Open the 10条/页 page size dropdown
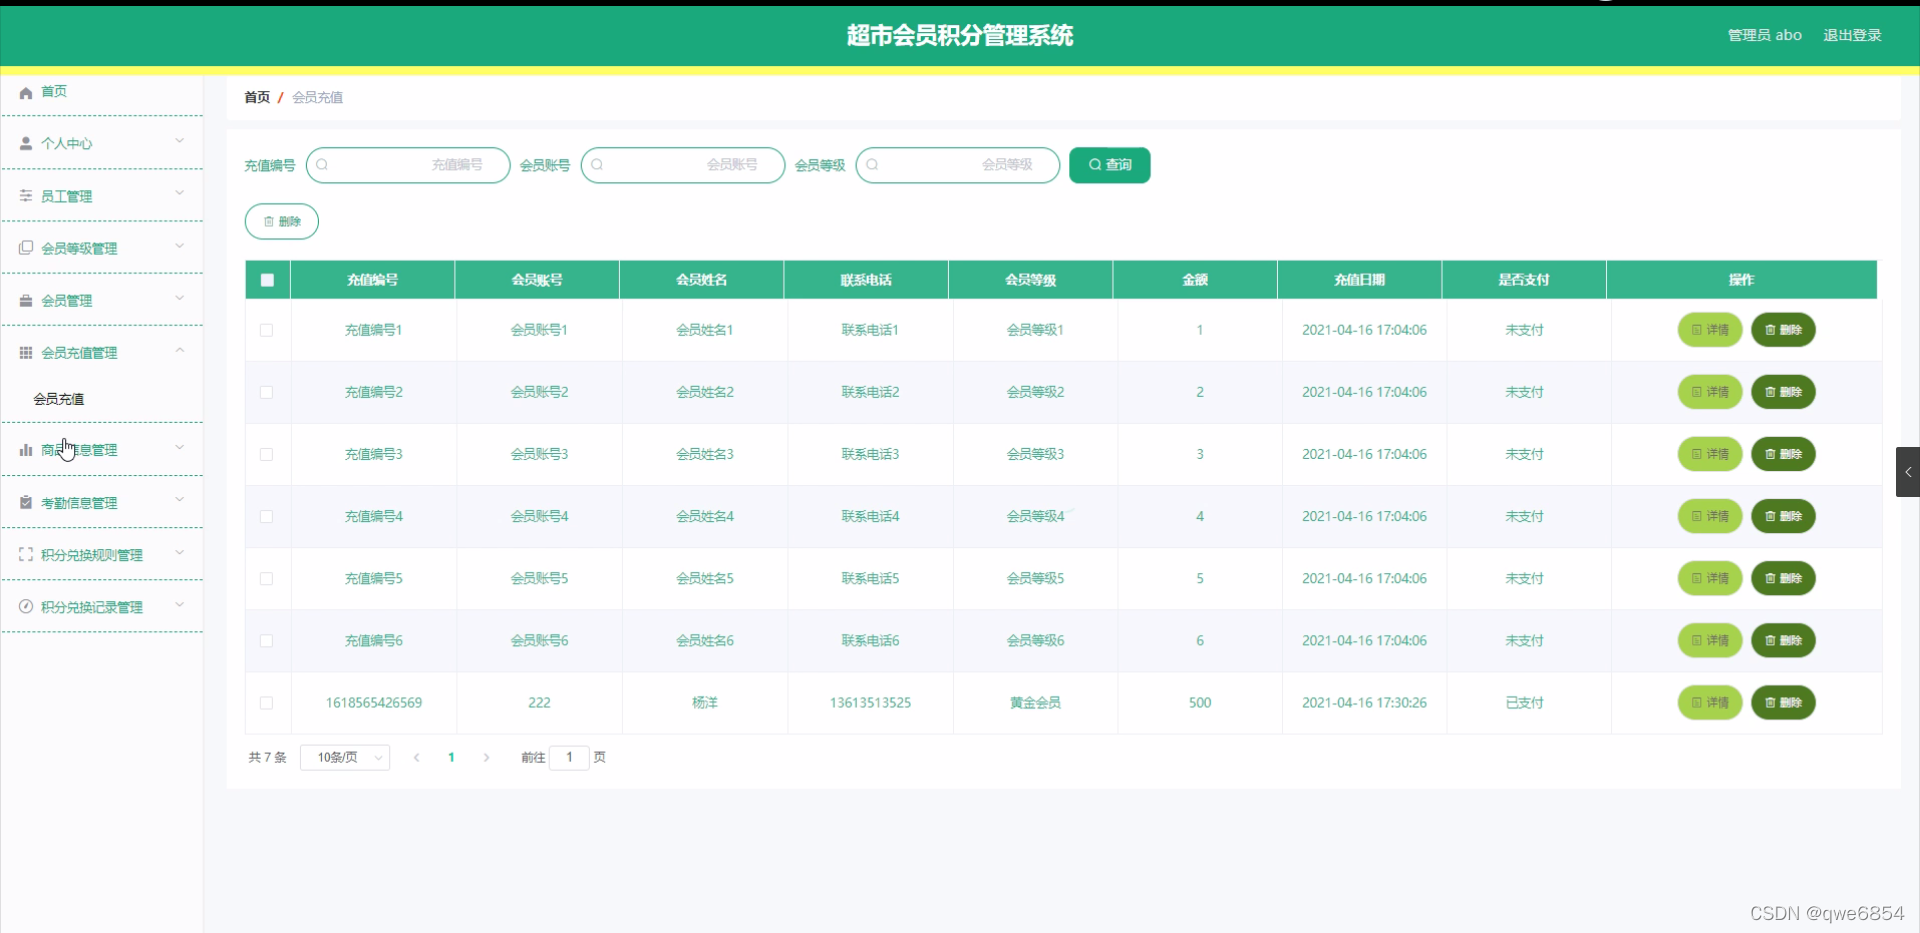Viewport: 1920px width, 933px height. (343, 758)
